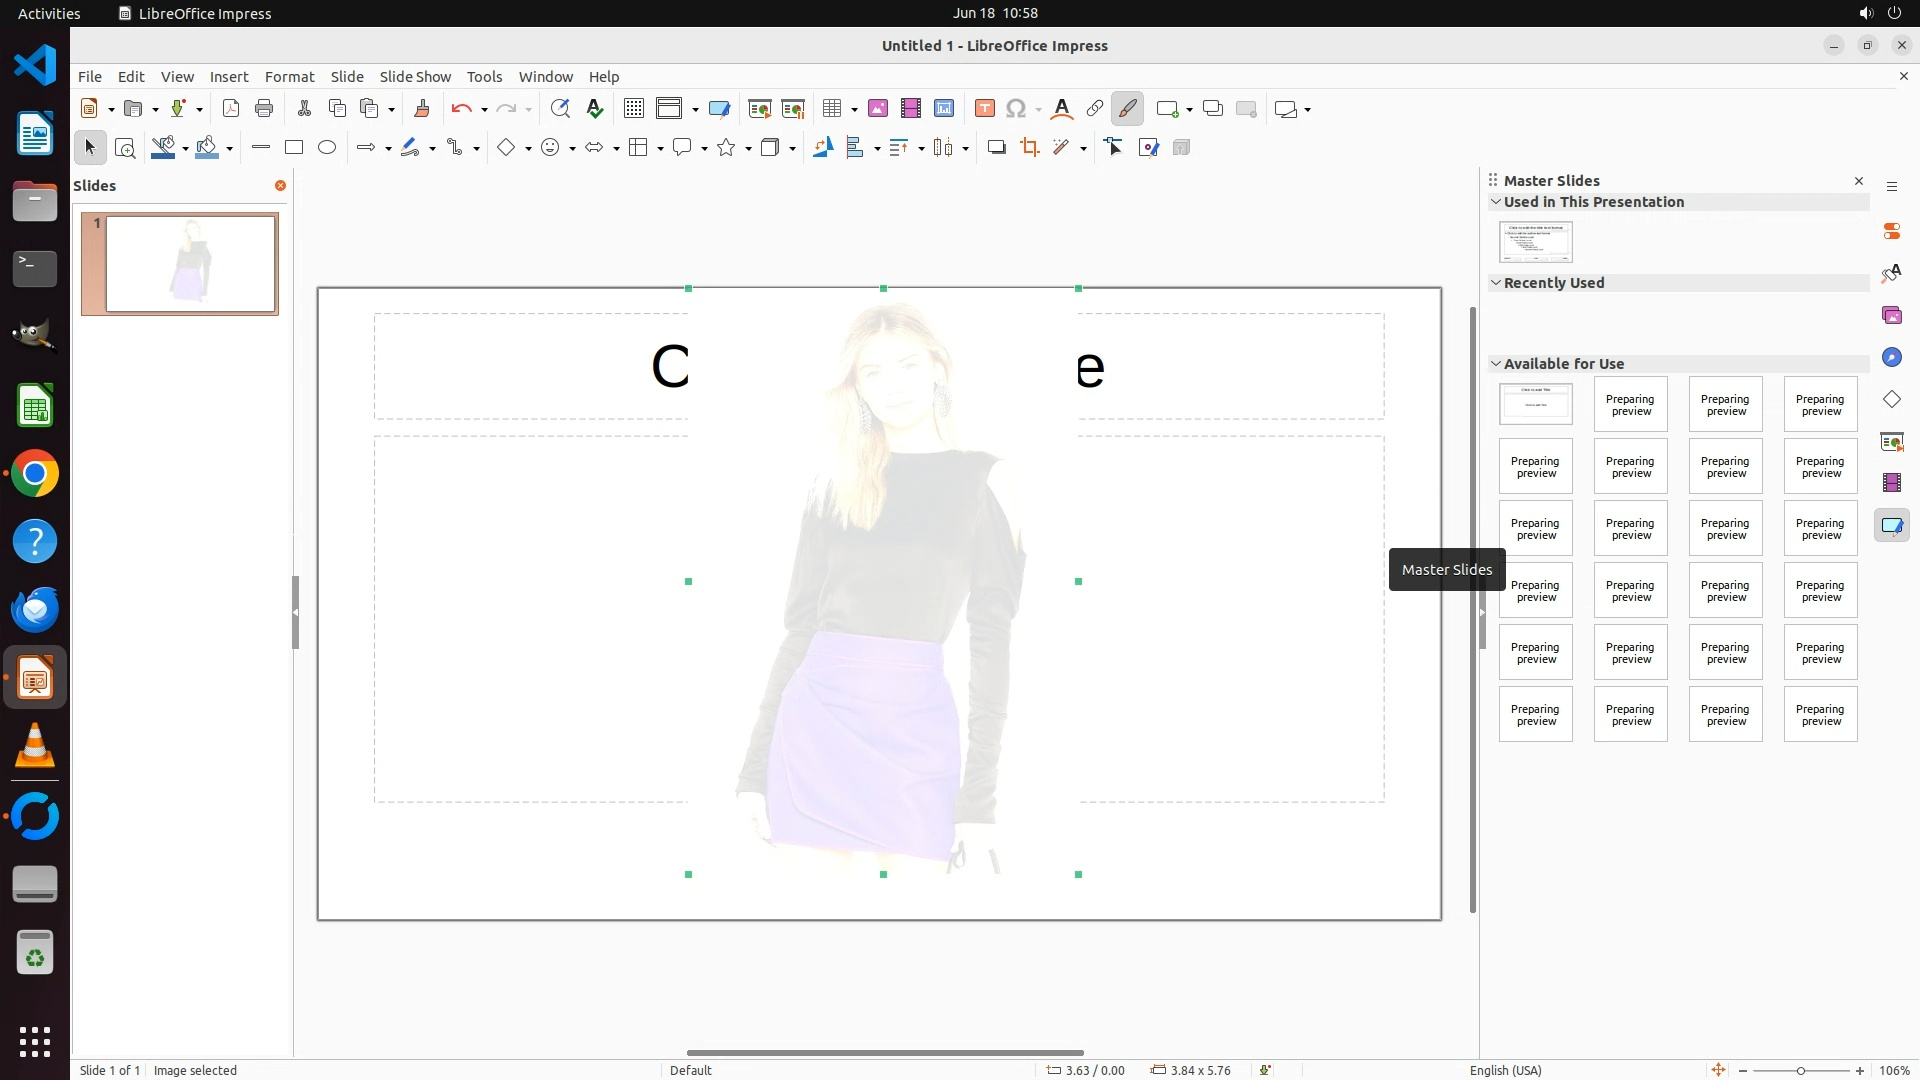Screen dimensions: 1920x1080
Task: Click the Insert Image toolbar icon
Action: 877,109
